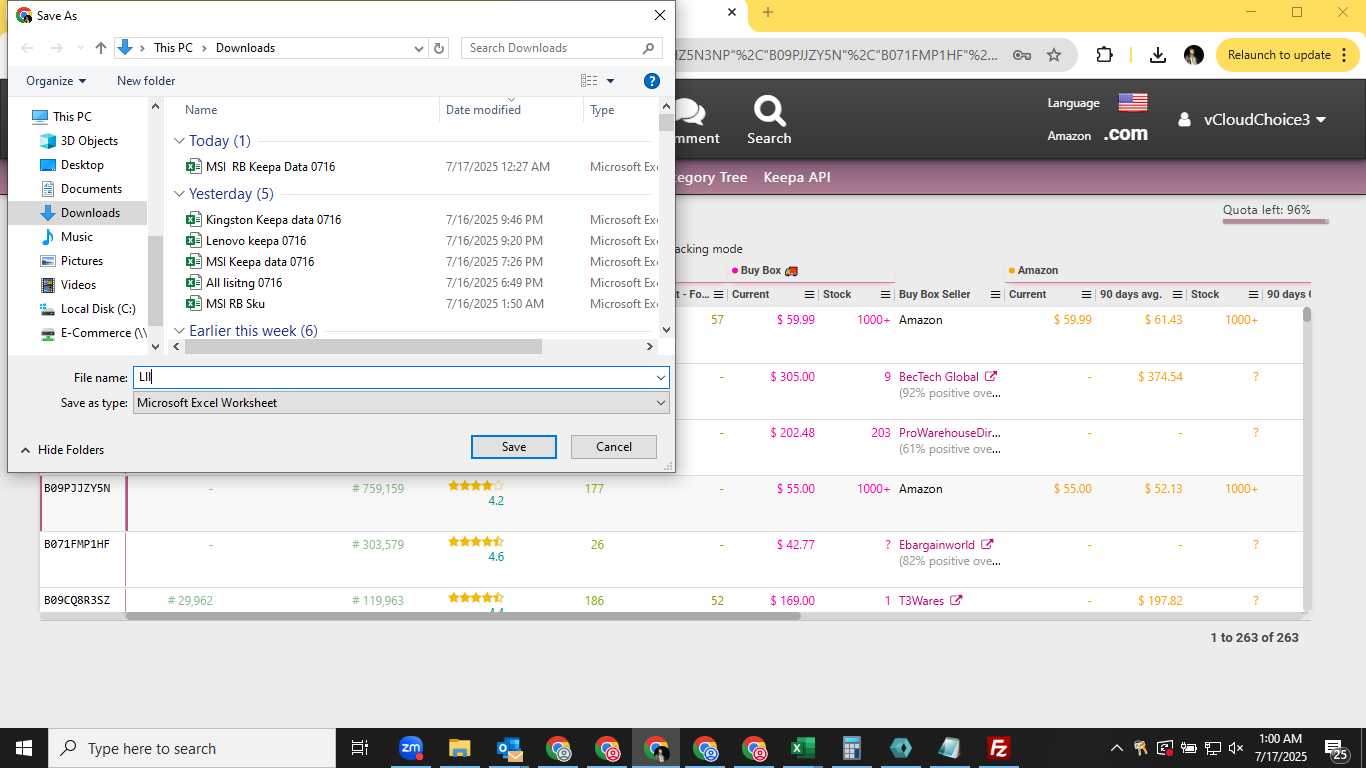
Task: Open a new browser tab with plus icon
Action: (768, 12)
